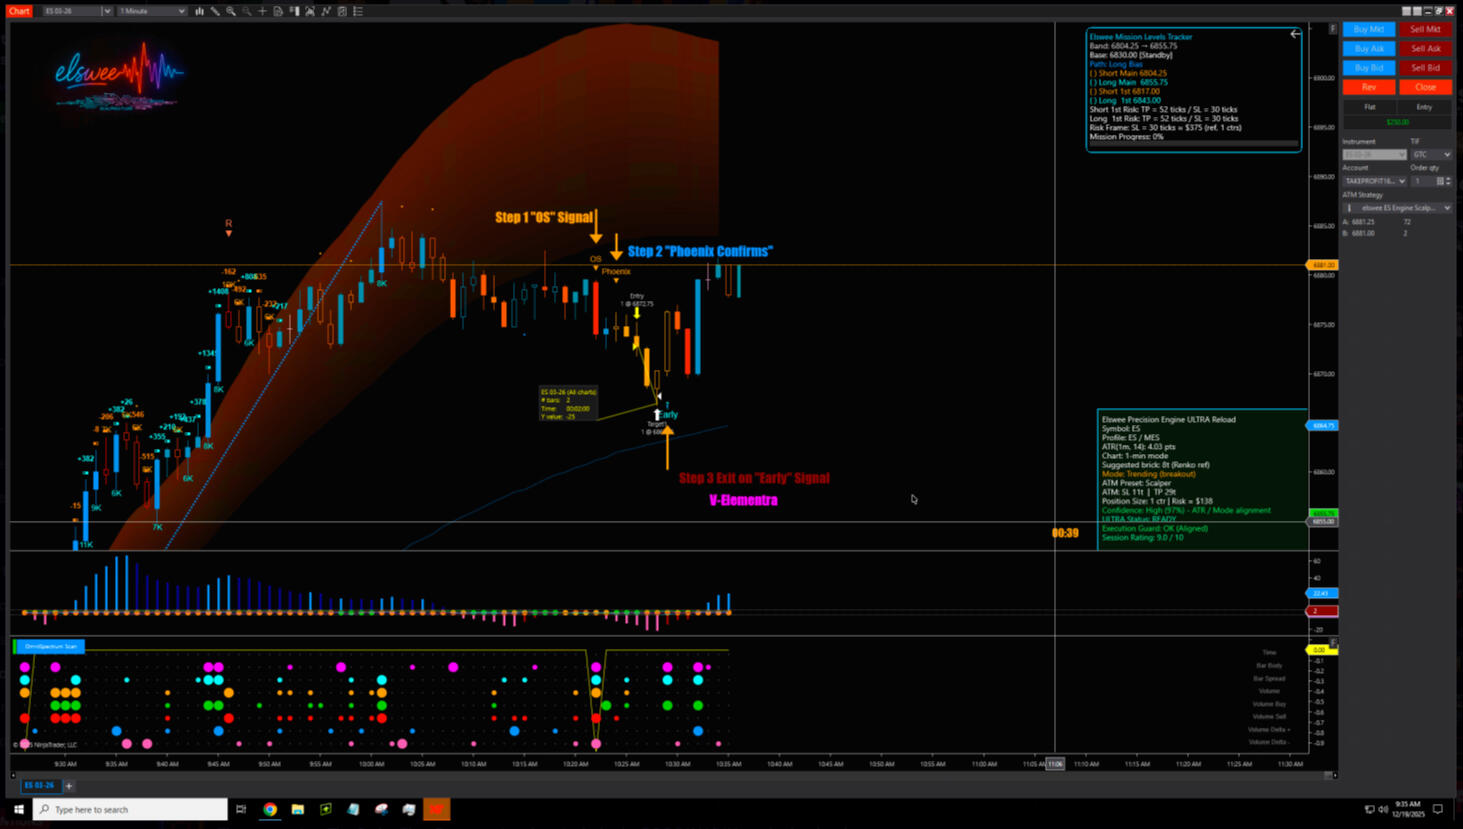
Task: Enable the crosshair cursor tool
Action: pos(262,11)
